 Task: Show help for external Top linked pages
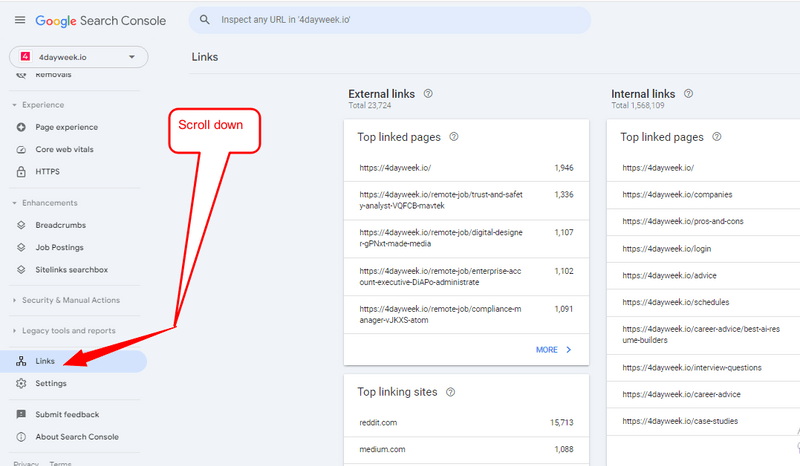click(454, 137)
